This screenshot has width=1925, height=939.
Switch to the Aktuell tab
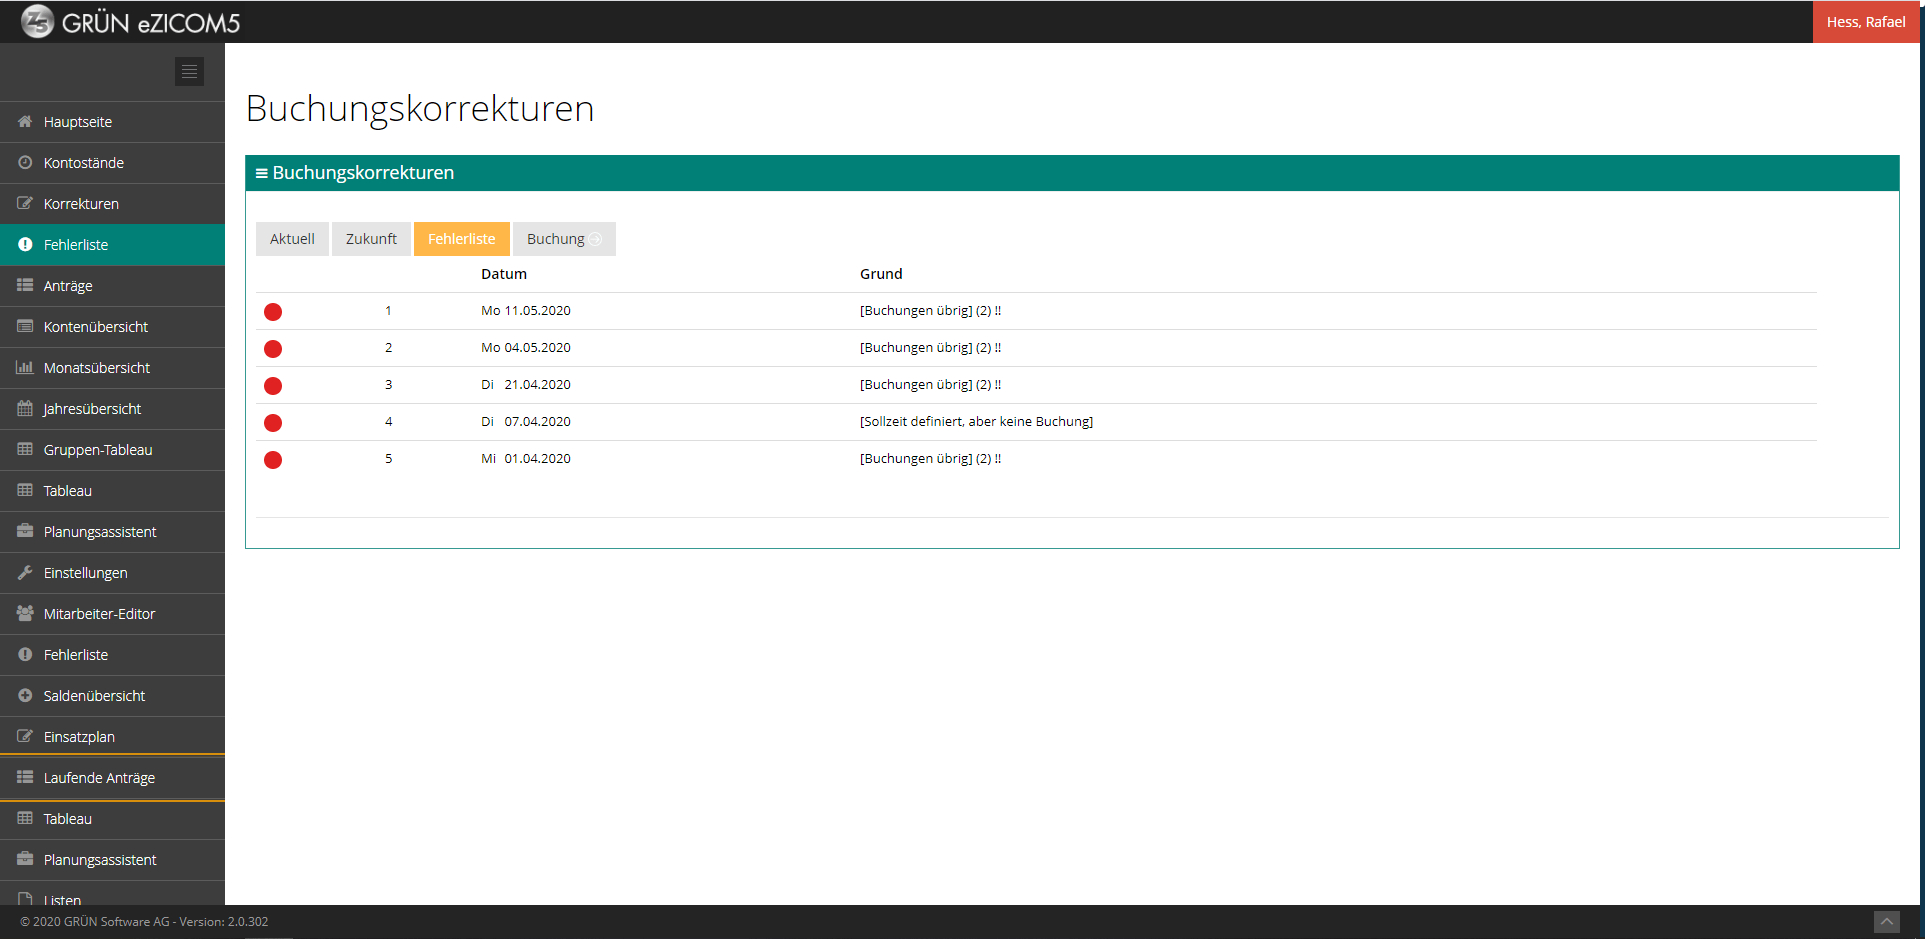point(292,239)
